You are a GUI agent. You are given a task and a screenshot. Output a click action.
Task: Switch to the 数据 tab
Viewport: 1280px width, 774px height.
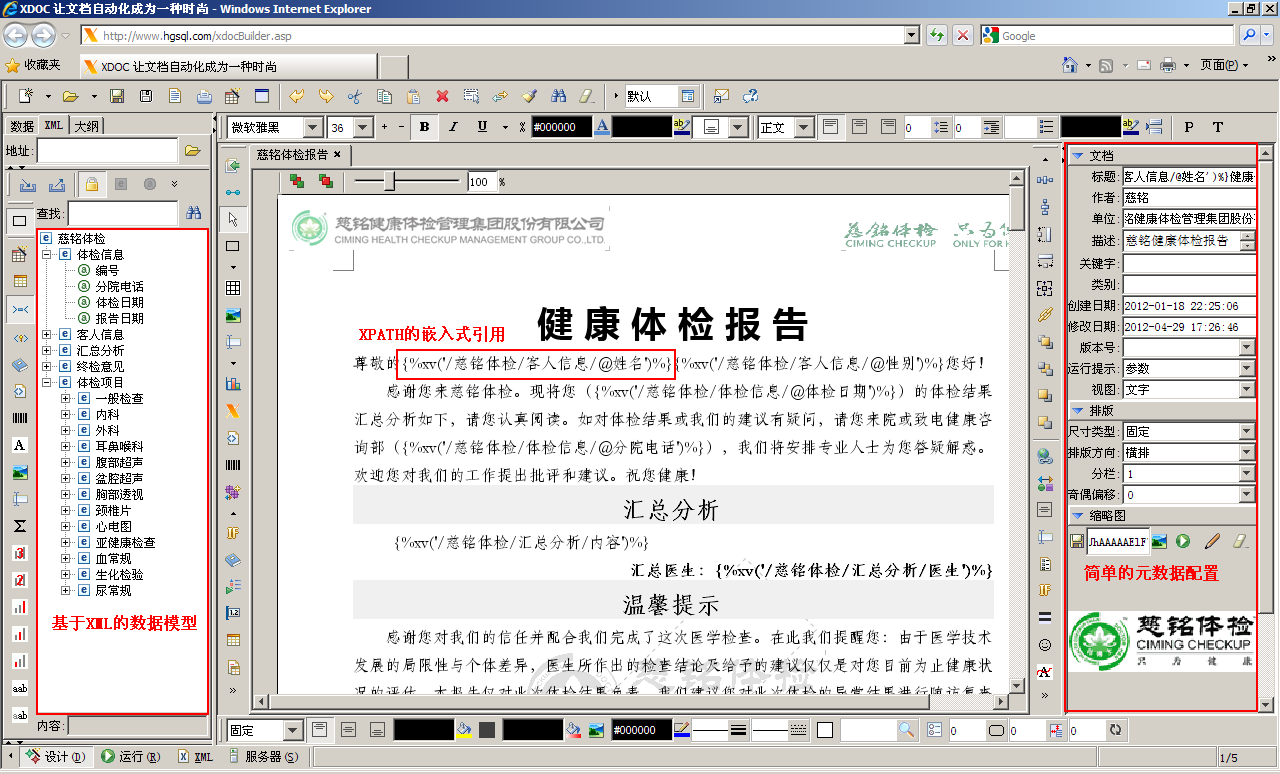pyautogui.click(x=22, y=126)
